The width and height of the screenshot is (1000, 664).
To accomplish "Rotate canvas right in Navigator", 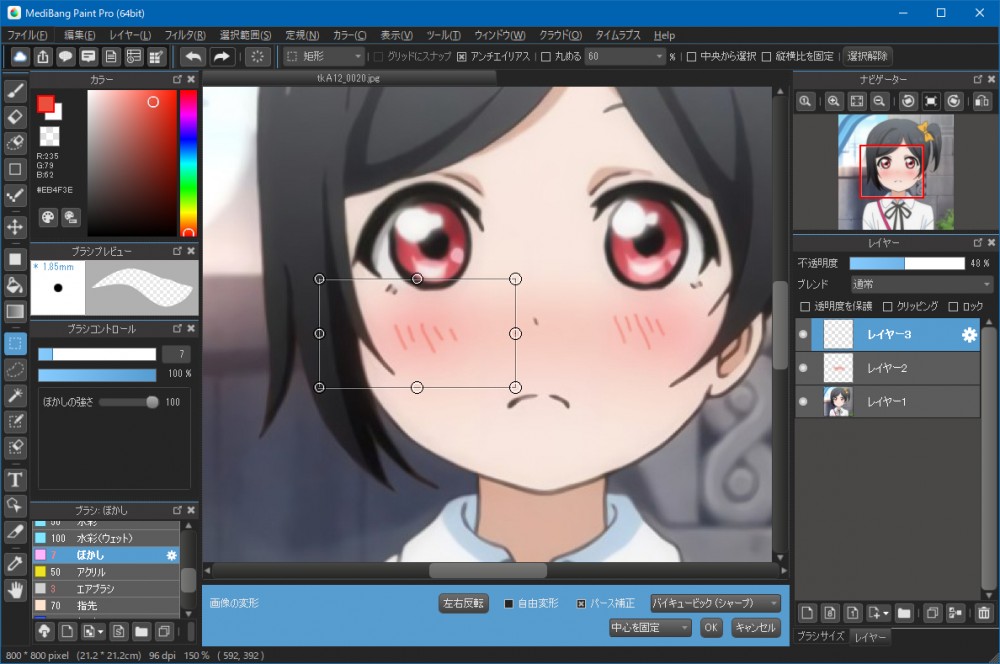I will click(x=954, y=101).
